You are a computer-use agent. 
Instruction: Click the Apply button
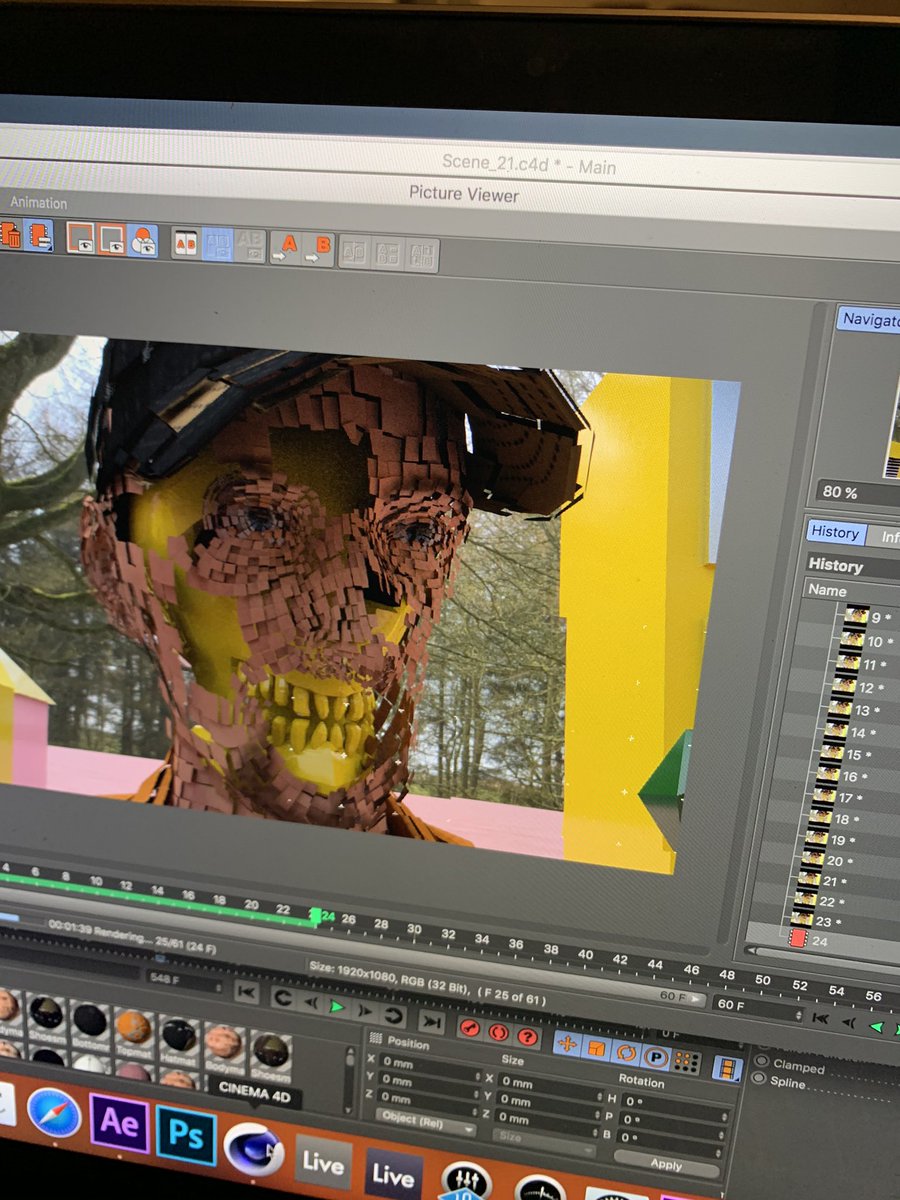pos(666,1164)
